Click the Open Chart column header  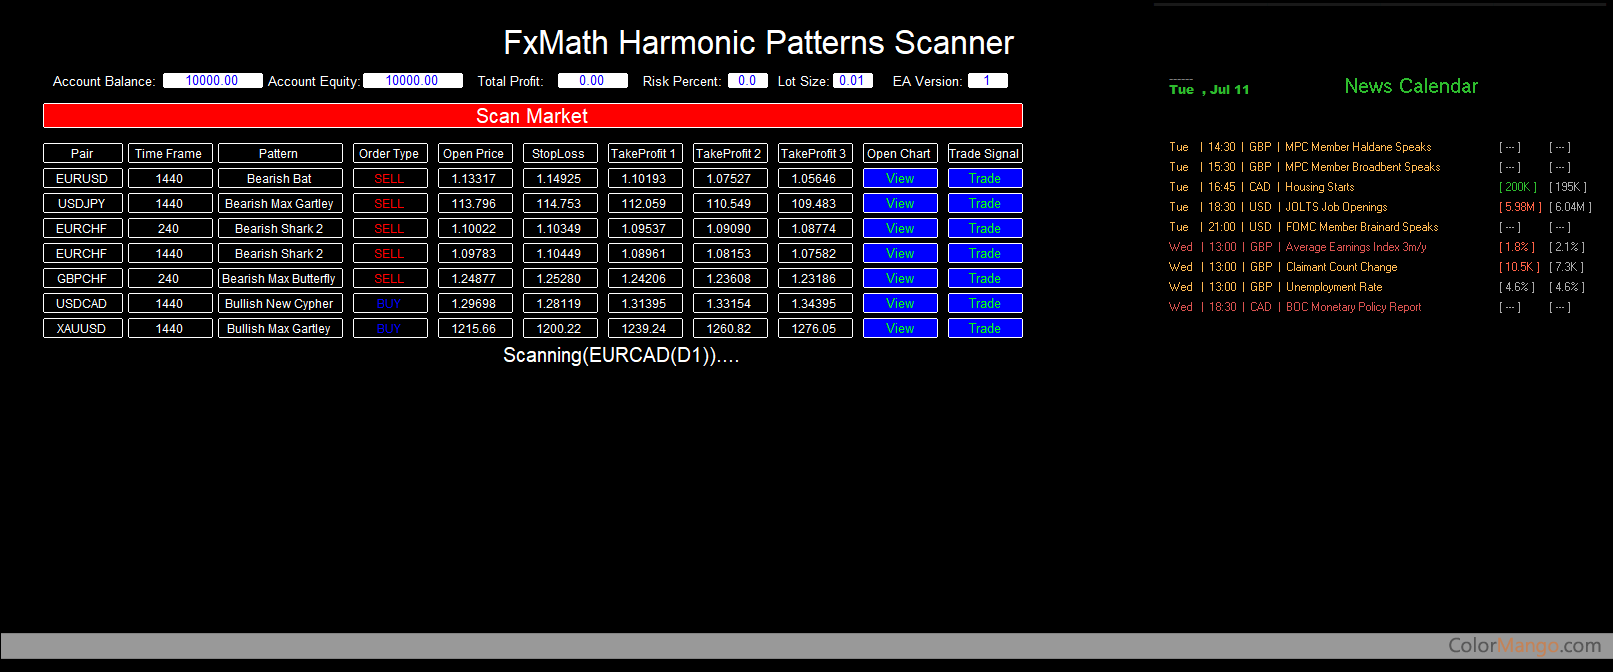tap(899, 153)
